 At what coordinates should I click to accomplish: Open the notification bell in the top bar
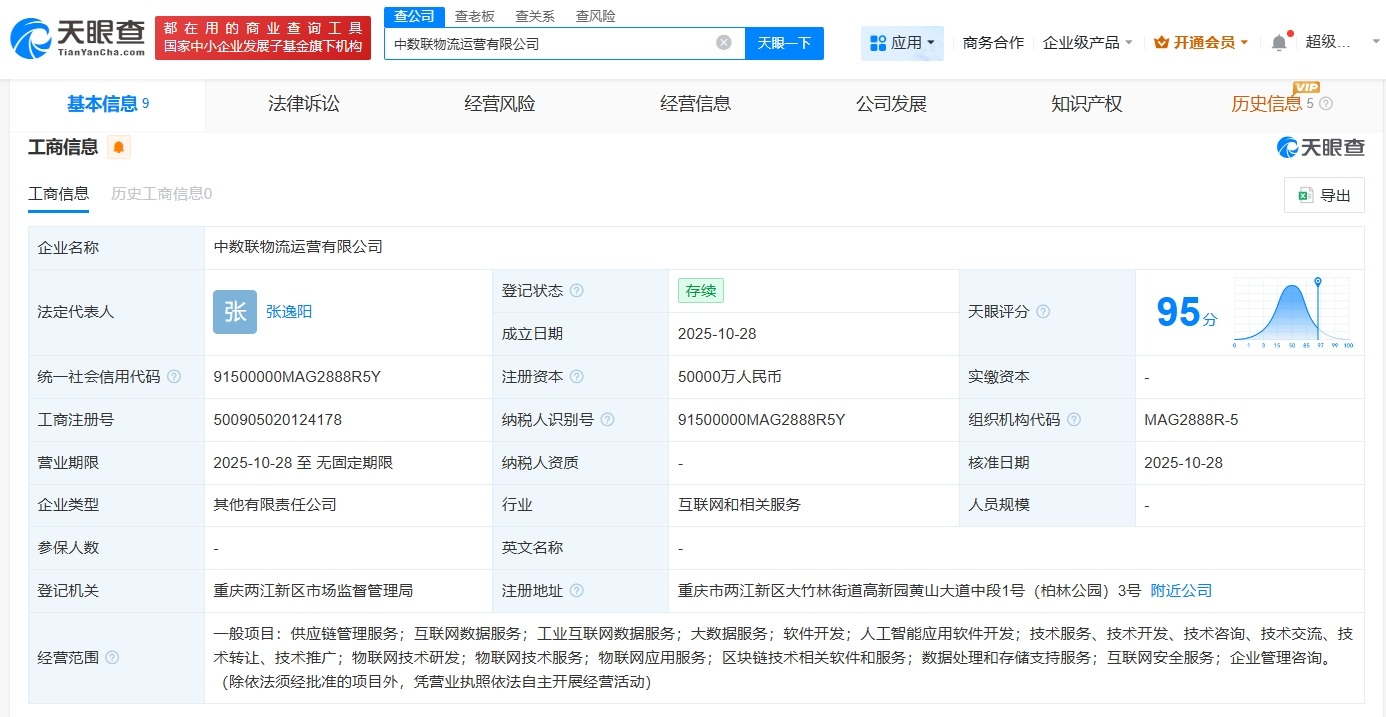(1277, 41)
